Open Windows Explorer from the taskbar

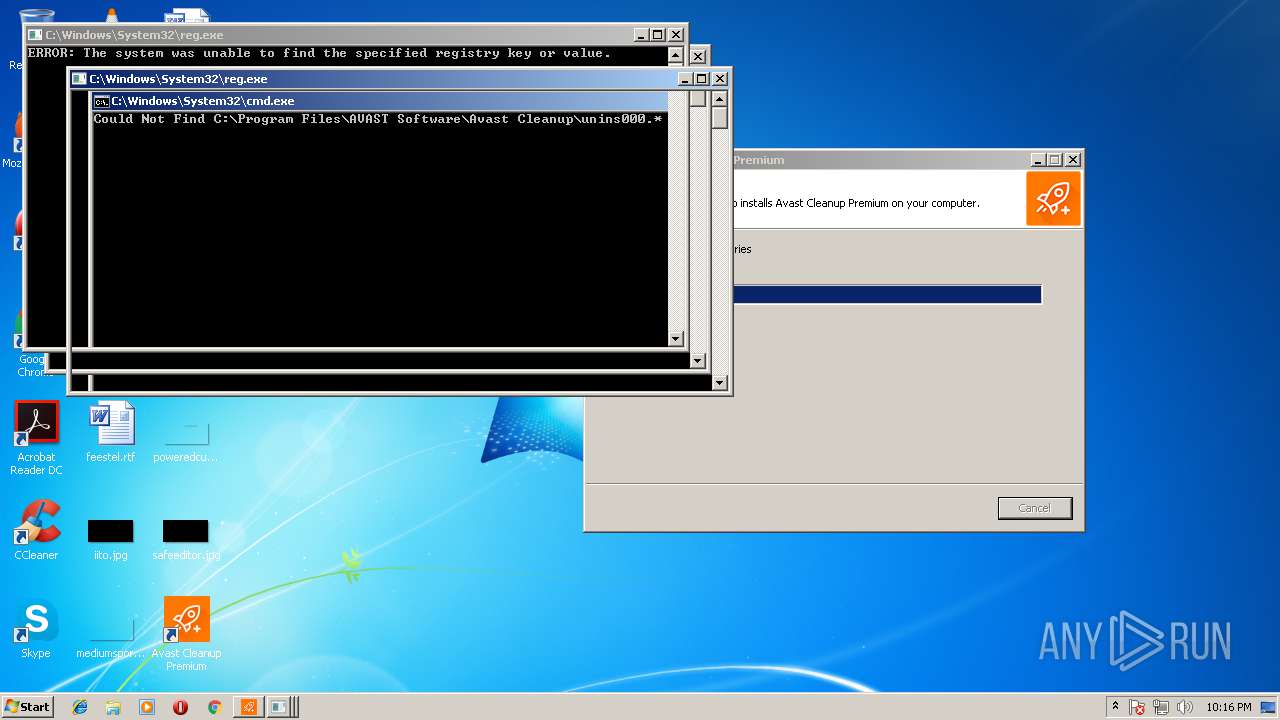click(x=113, y=707)
